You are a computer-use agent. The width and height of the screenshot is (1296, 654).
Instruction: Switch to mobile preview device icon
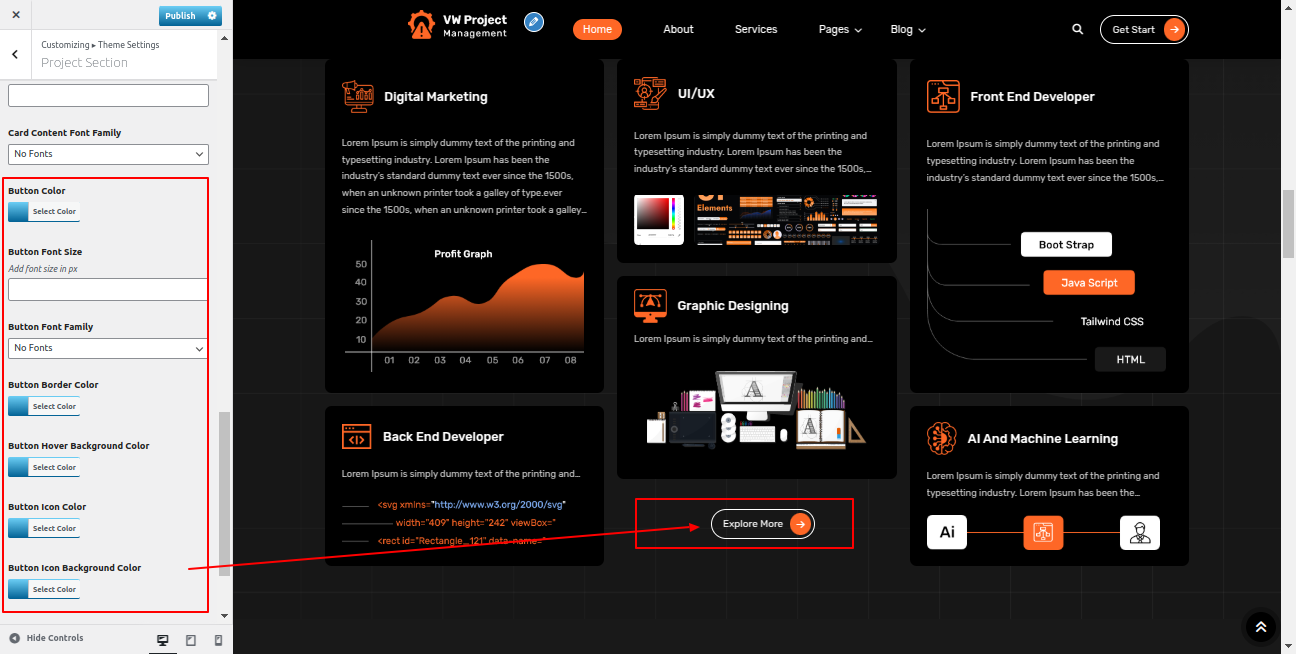[218, 640]
